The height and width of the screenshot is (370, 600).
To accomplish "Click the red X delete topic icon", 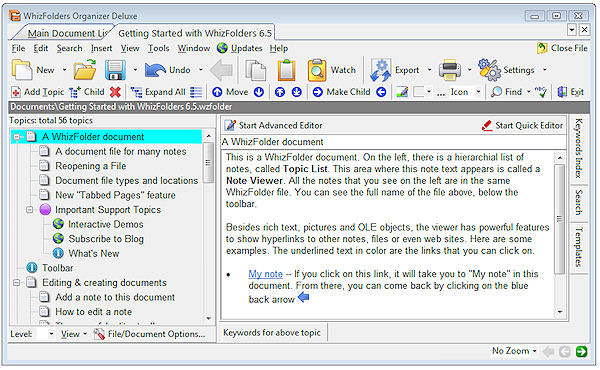I will click(115, 92).
